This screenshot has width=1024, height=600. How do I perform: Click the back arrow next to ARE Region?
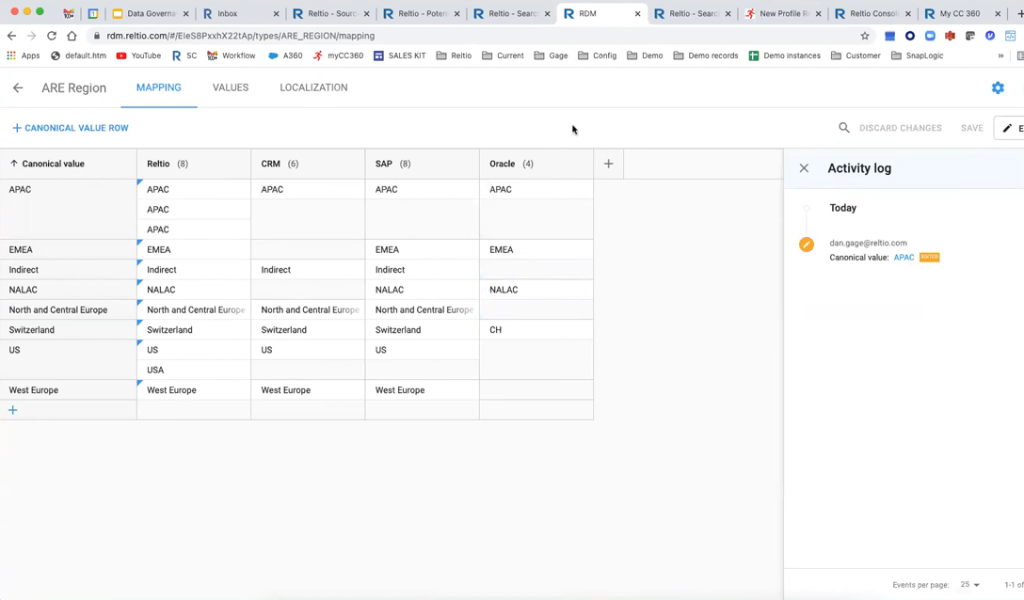coord(18,88)
